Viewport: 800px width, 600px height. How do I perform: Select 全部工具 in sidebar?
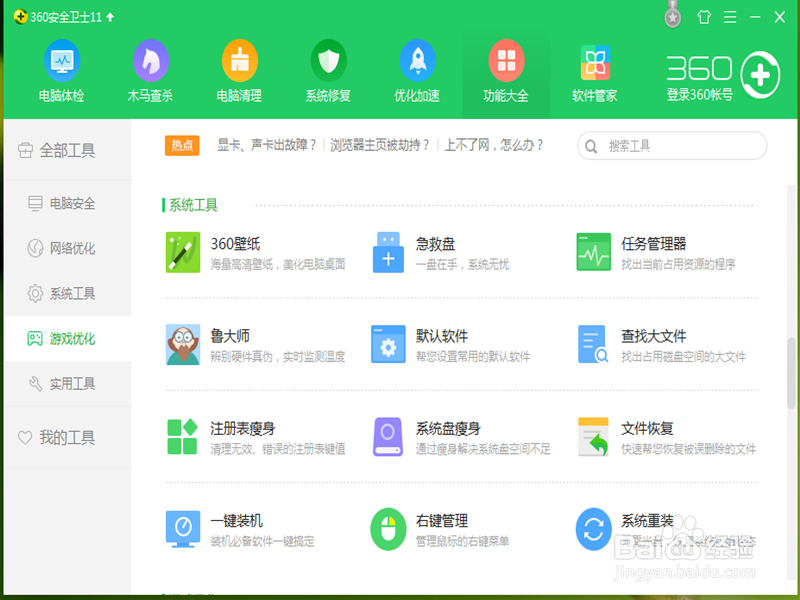[x=67, y=150]
